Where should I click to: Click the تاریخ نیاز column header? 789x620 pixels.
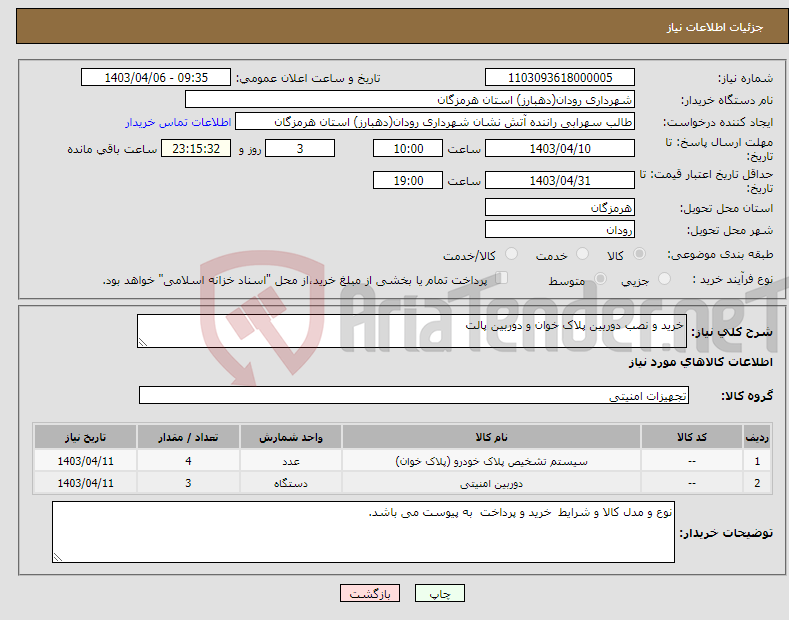pyautogui.click(x=86, y=437)
